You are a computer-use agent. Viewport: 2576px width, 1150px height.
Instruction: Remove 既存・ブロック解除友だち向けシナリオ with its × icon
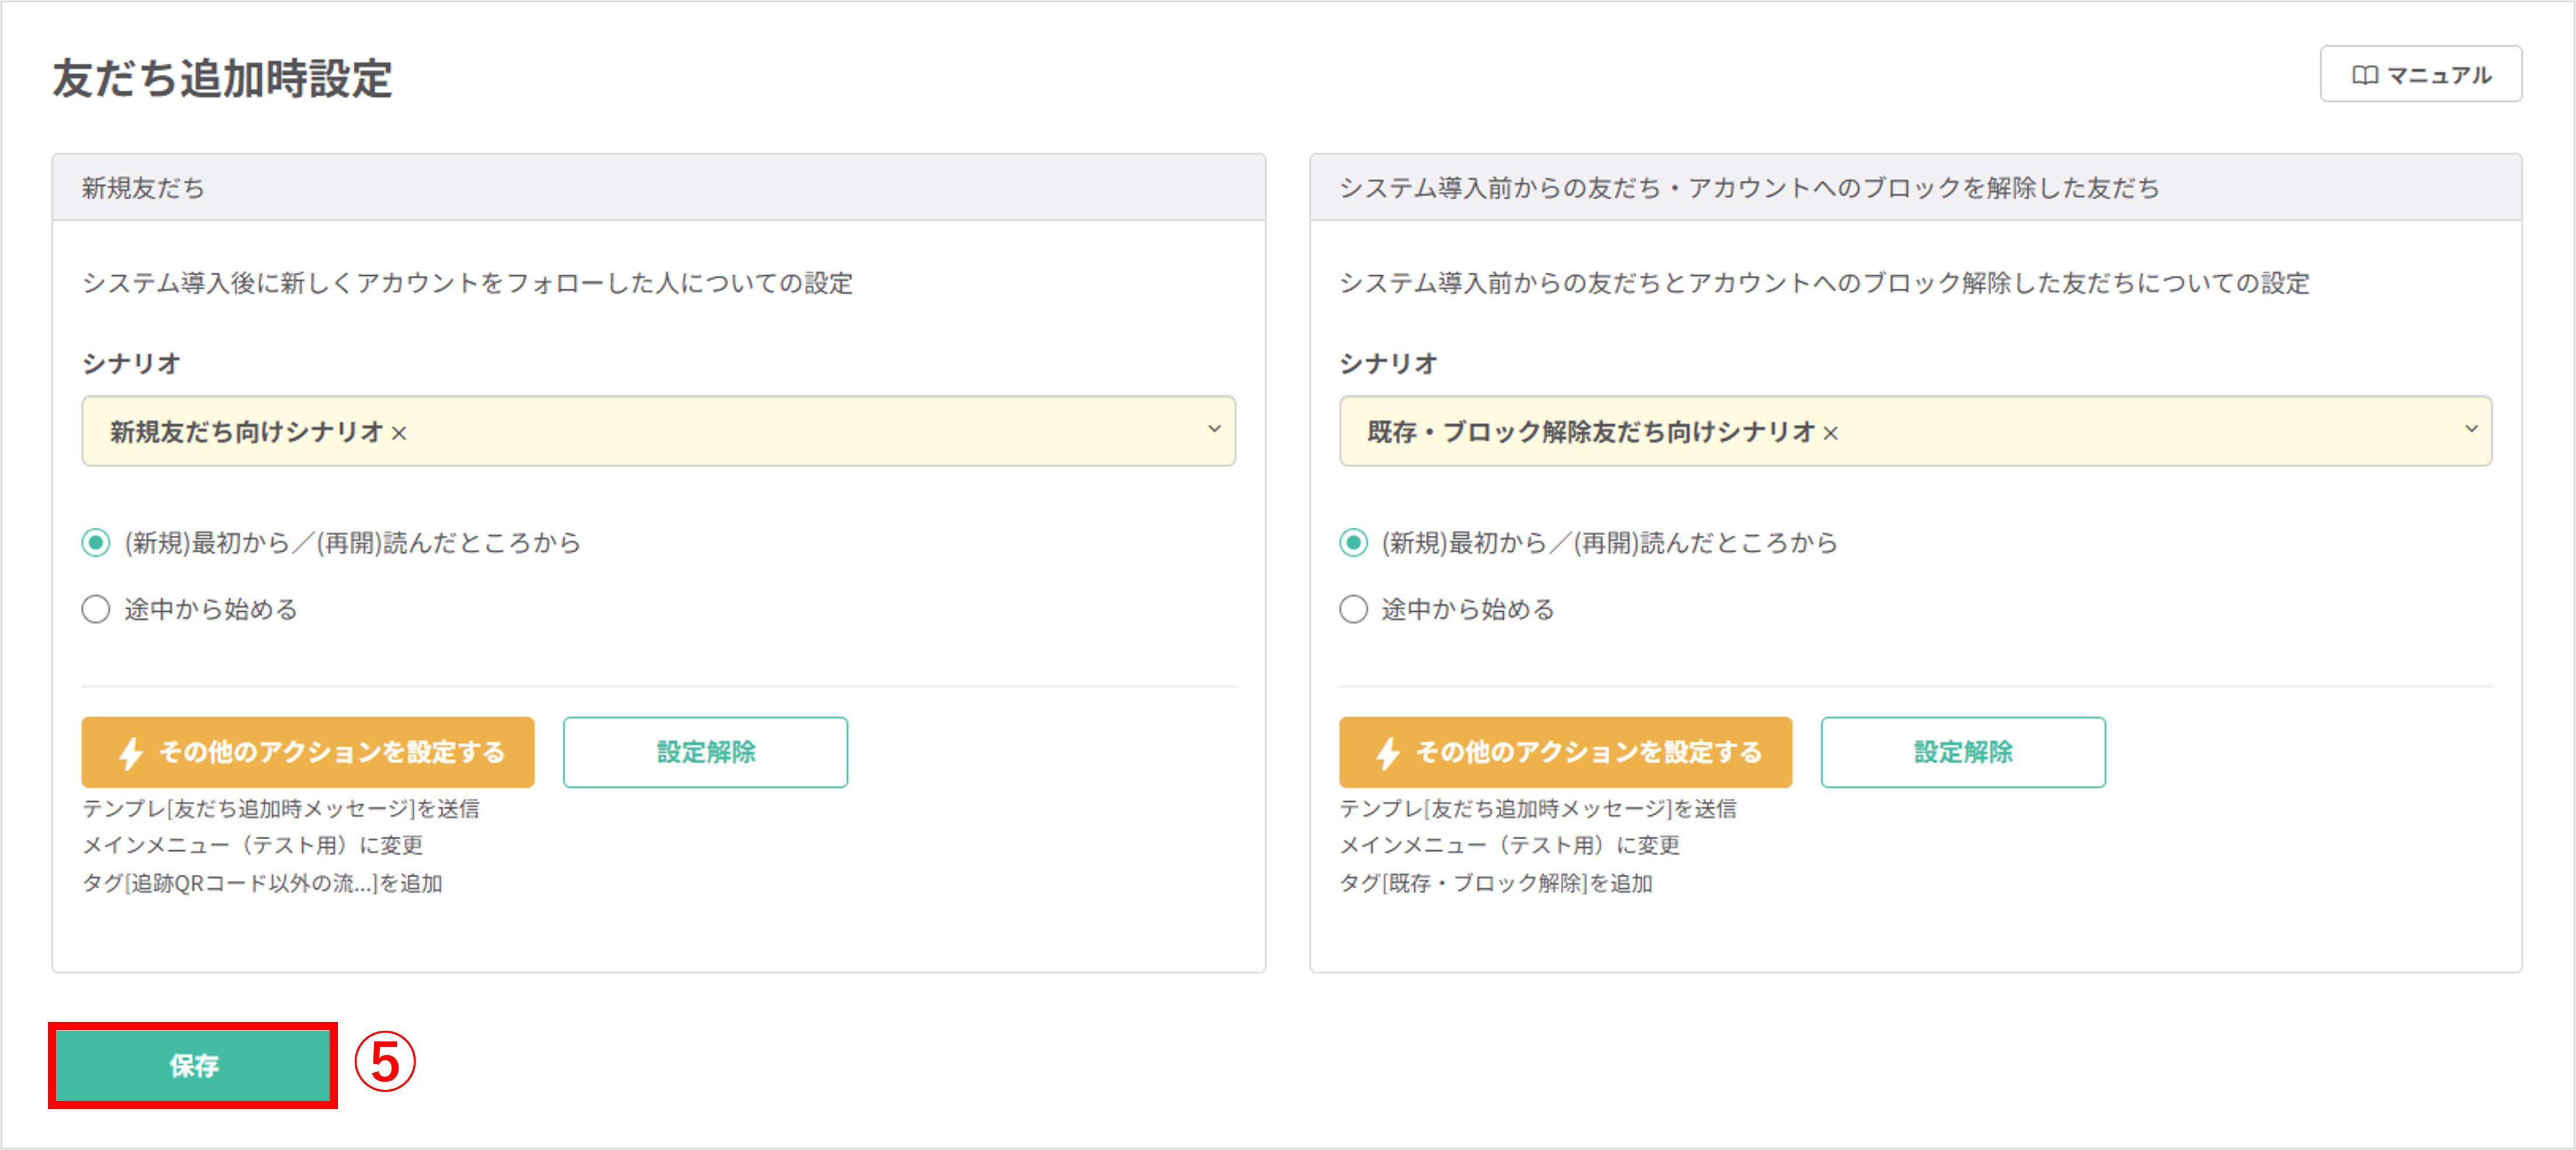tap(1830, 433)
